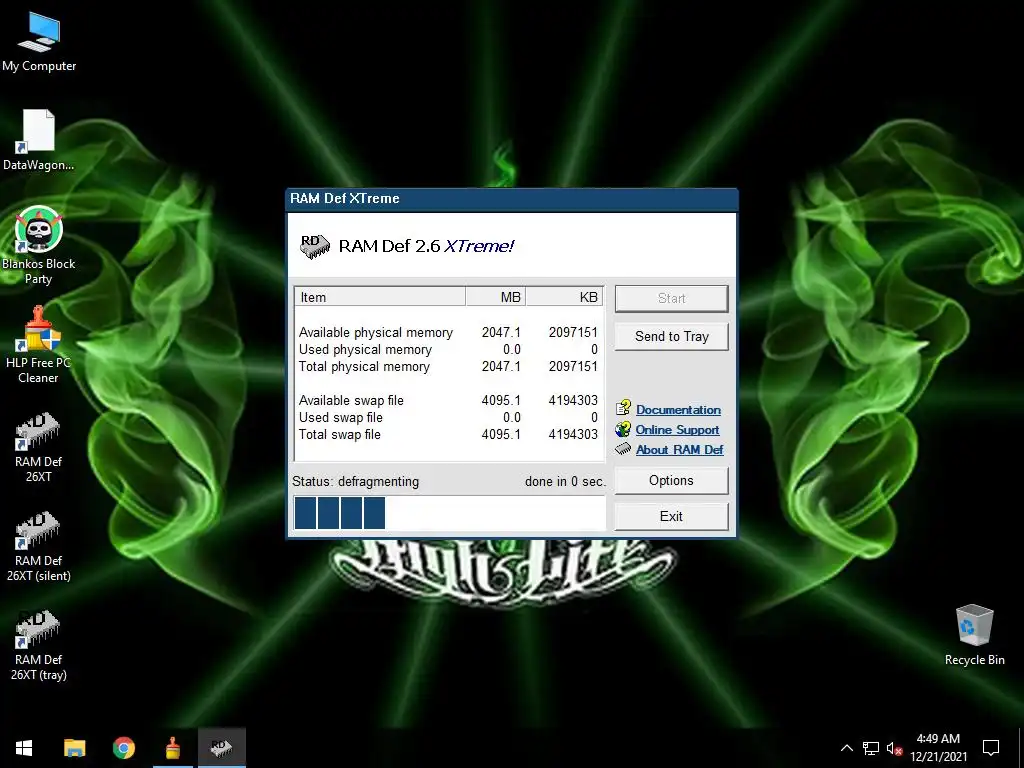This screenshot has height=768, width=1024.
Task: Open the About RAM Def link
Action: [680, 449]
